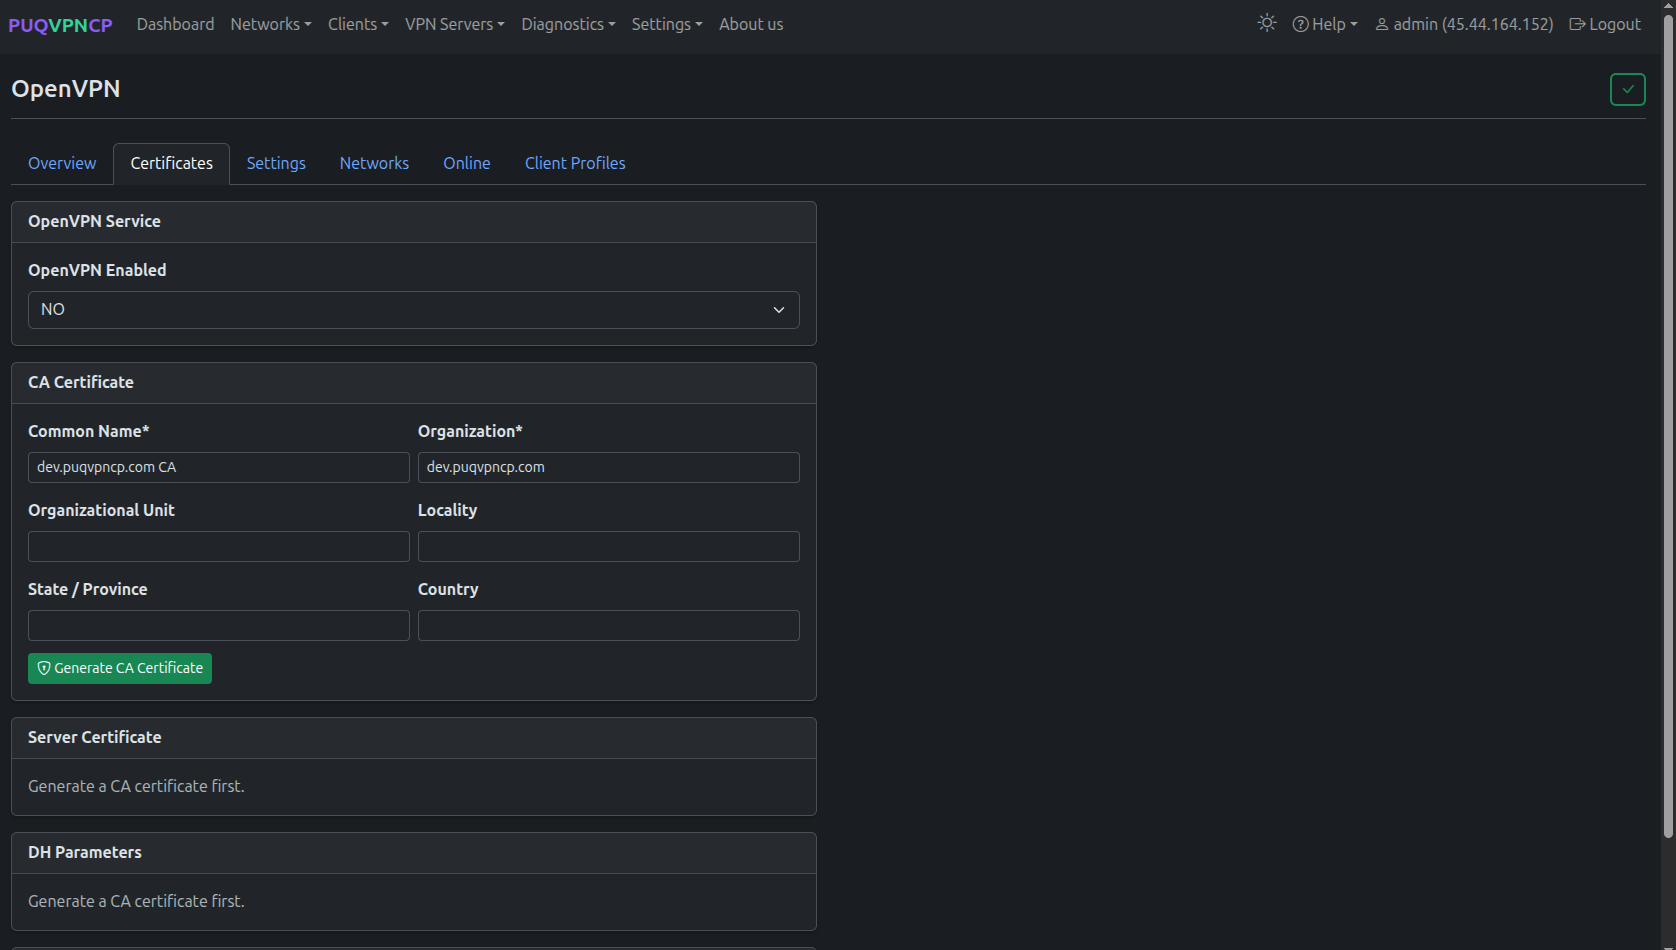This screenshot has height=950, width=1676.
Task: Click Generate CA Certificate button
Action: pos(120,668)
